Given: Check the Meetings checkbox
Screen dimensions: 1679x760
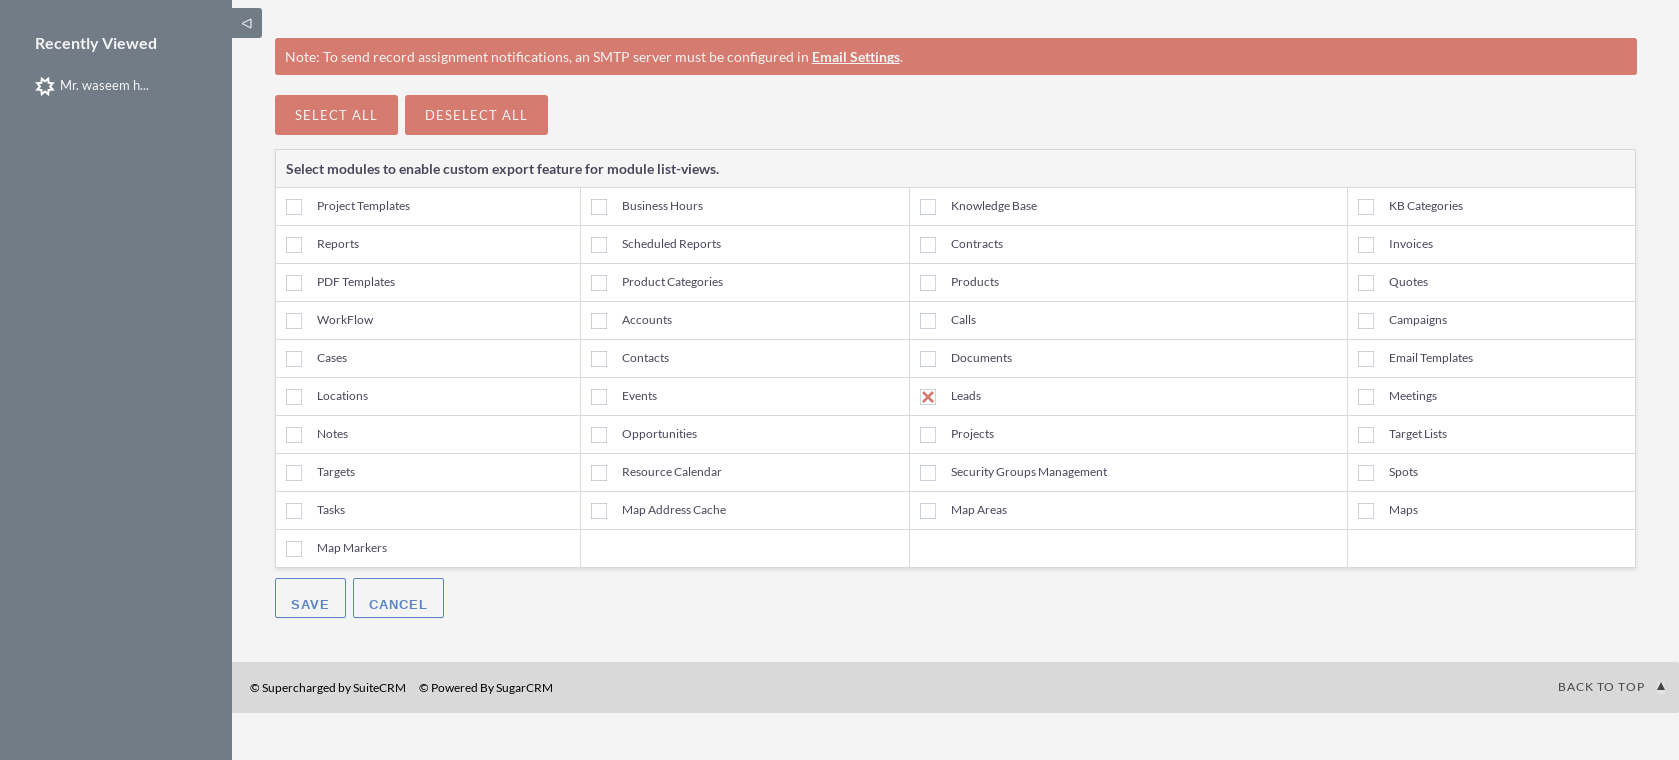Looking at the screenshot, I should point(1366,397).
